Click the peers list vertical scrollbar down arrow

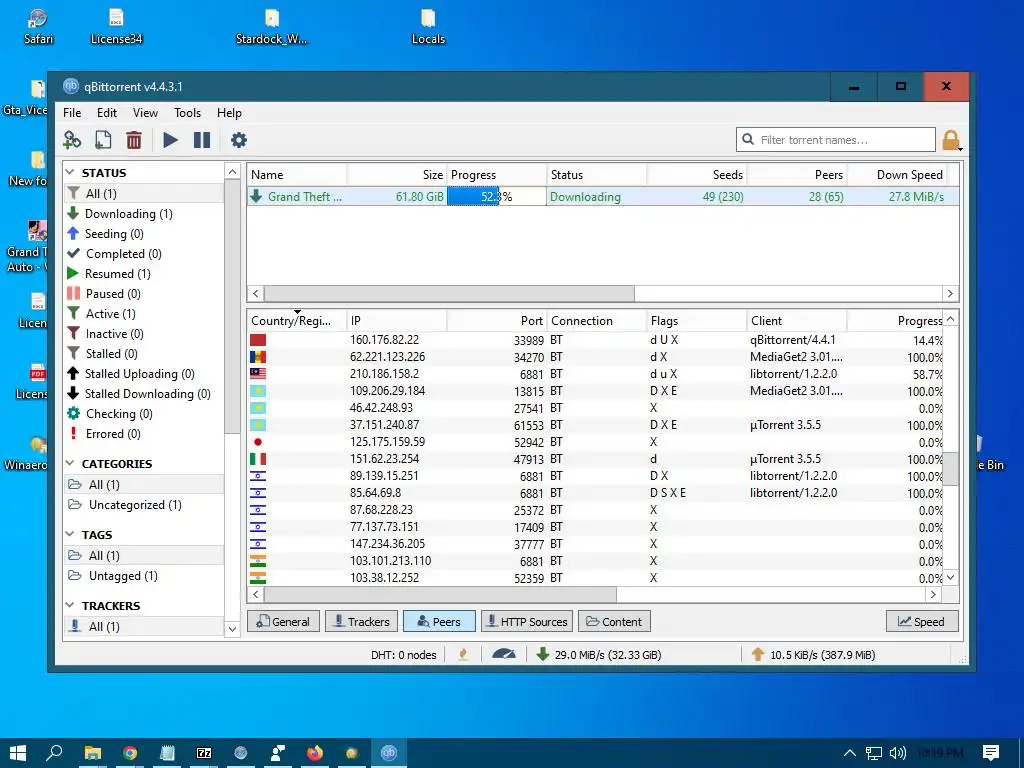[951, 577]
